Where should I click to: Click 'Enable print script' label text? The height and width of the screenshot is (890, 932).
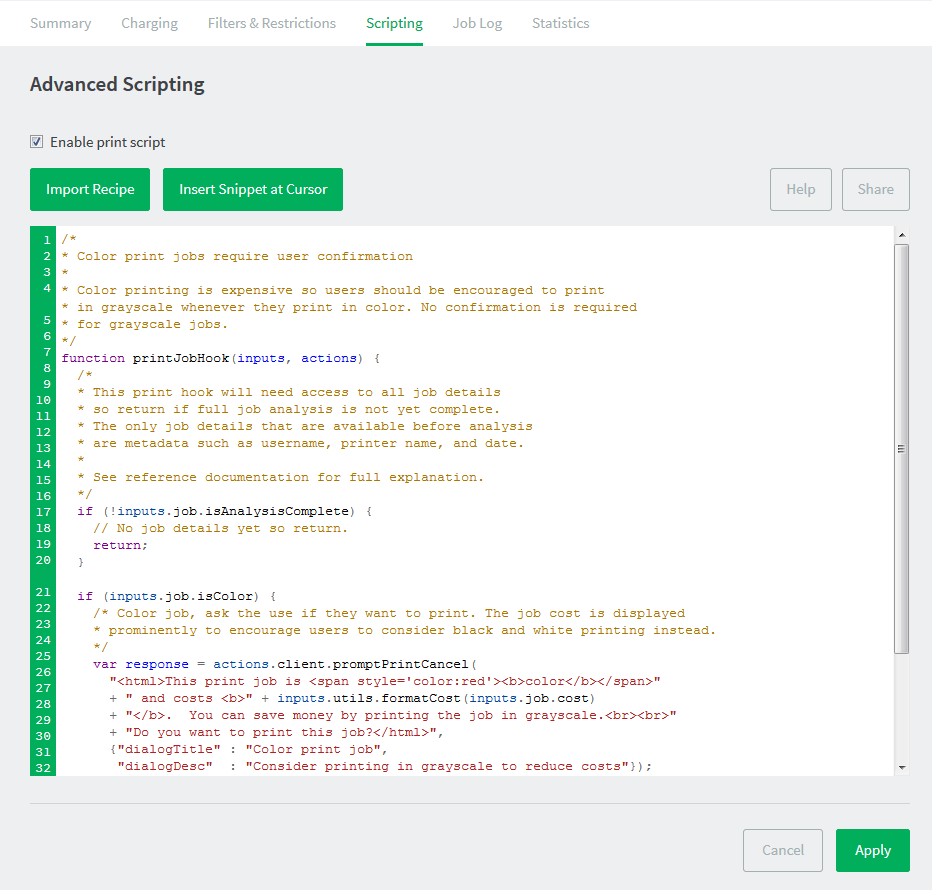pos(108,142)
